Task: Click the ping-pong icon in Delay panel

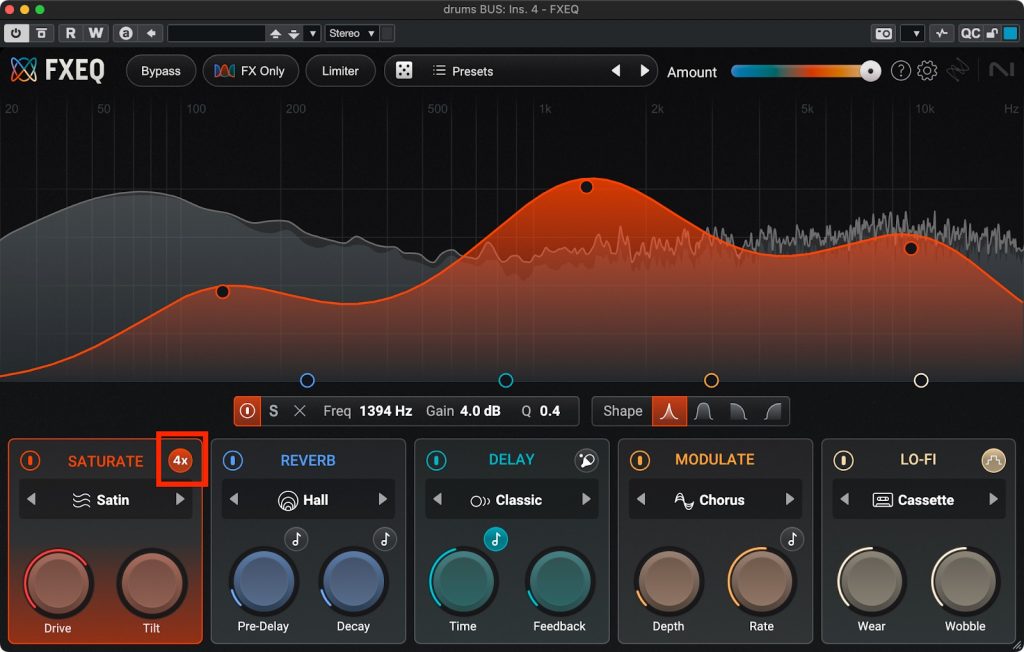Action: pos(586,460)
